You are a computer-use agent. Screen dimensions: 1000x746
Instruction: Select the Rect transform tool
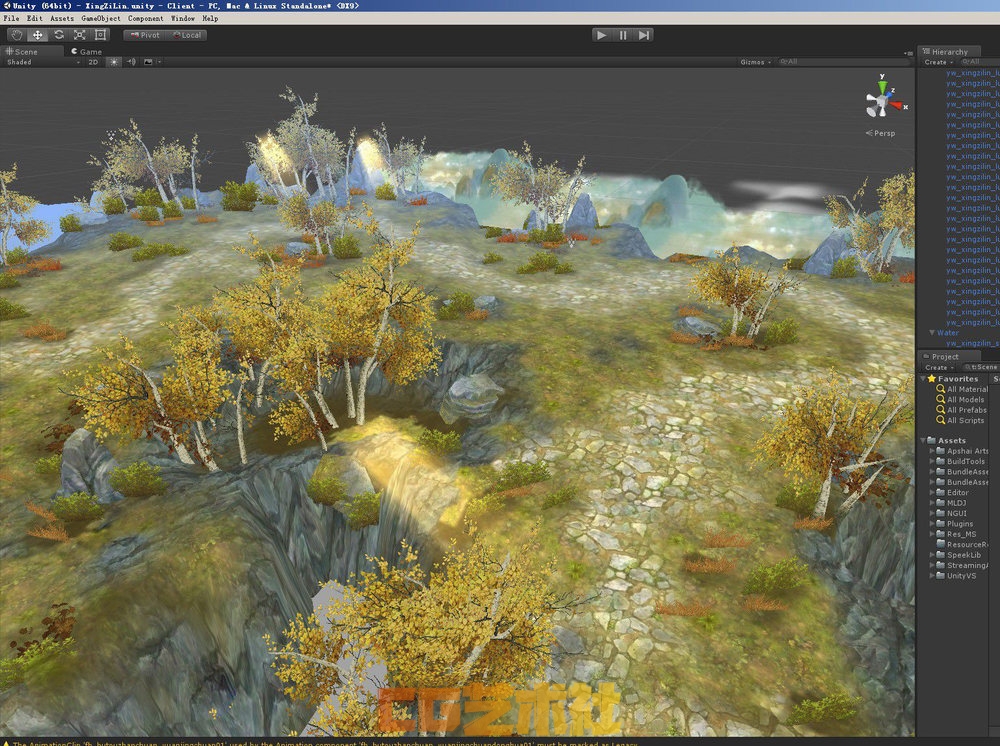coord(100,35)
